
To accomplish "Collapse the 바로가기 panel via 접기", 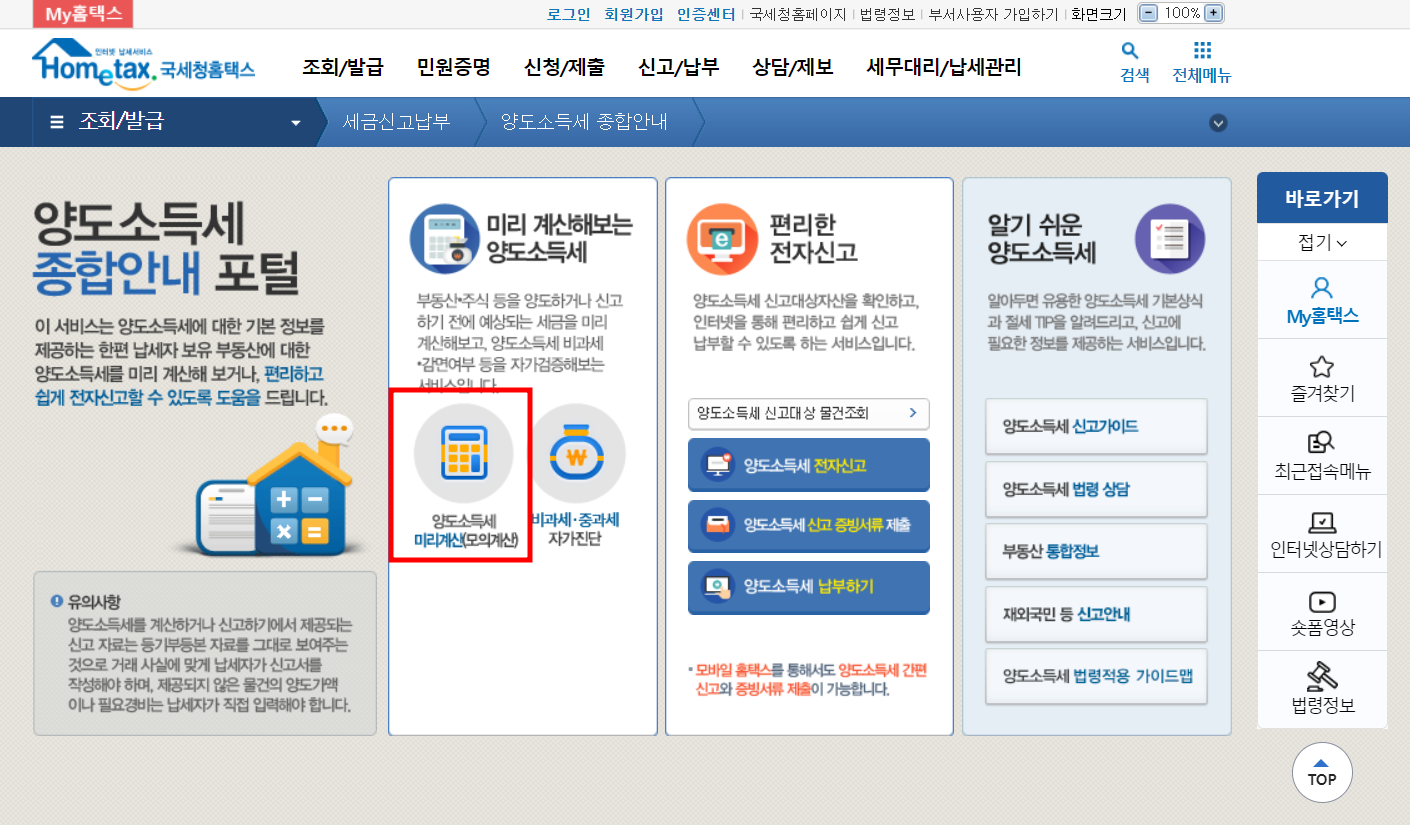I will (x=1321, y=241).
